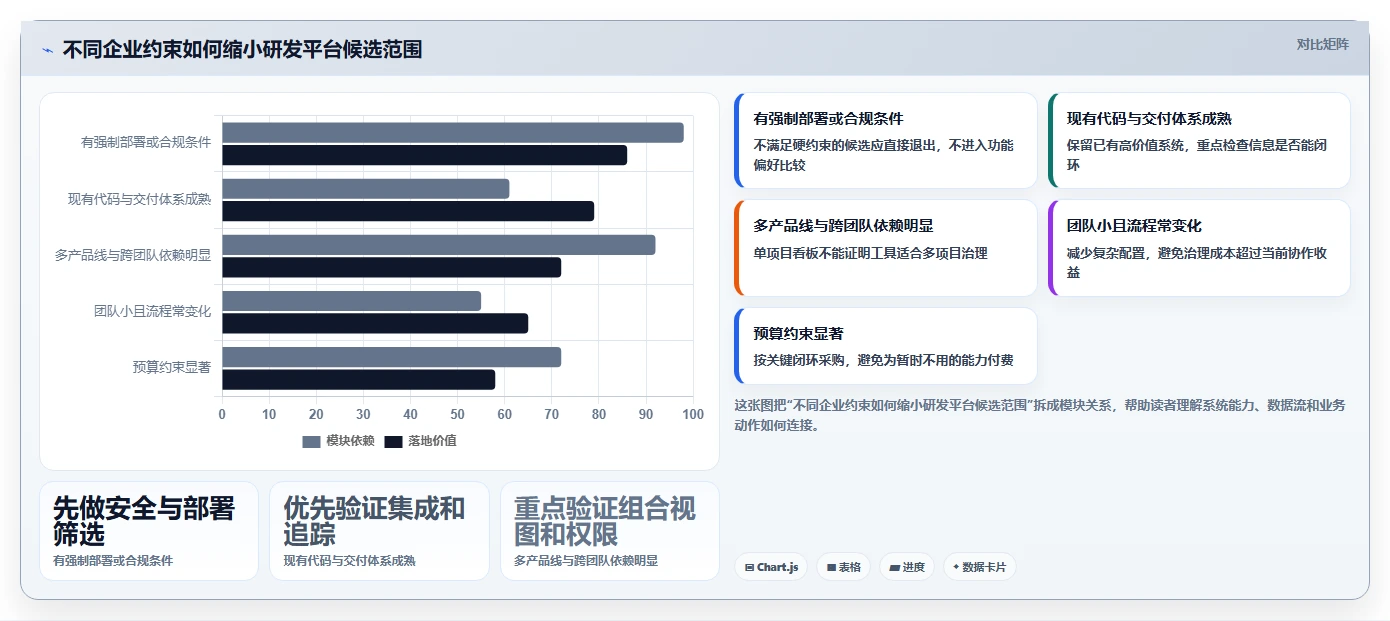Screen dimensions: 1390x621
Task: Toggle the 模块依赖 legend entry
Action: (338, 441)
